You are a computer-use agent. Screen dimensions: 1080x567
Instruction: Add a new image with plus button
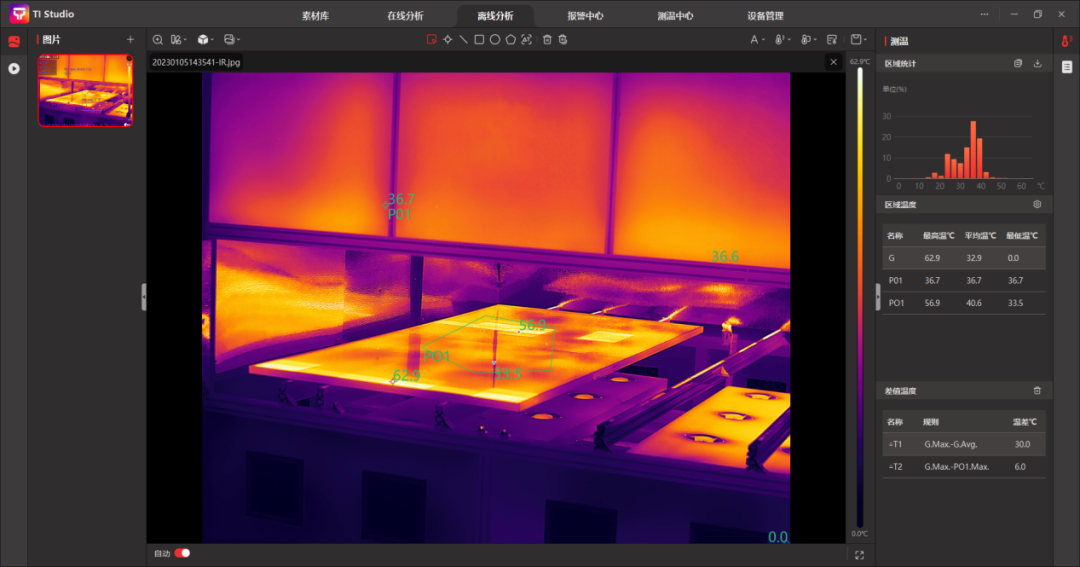point(130,39)
